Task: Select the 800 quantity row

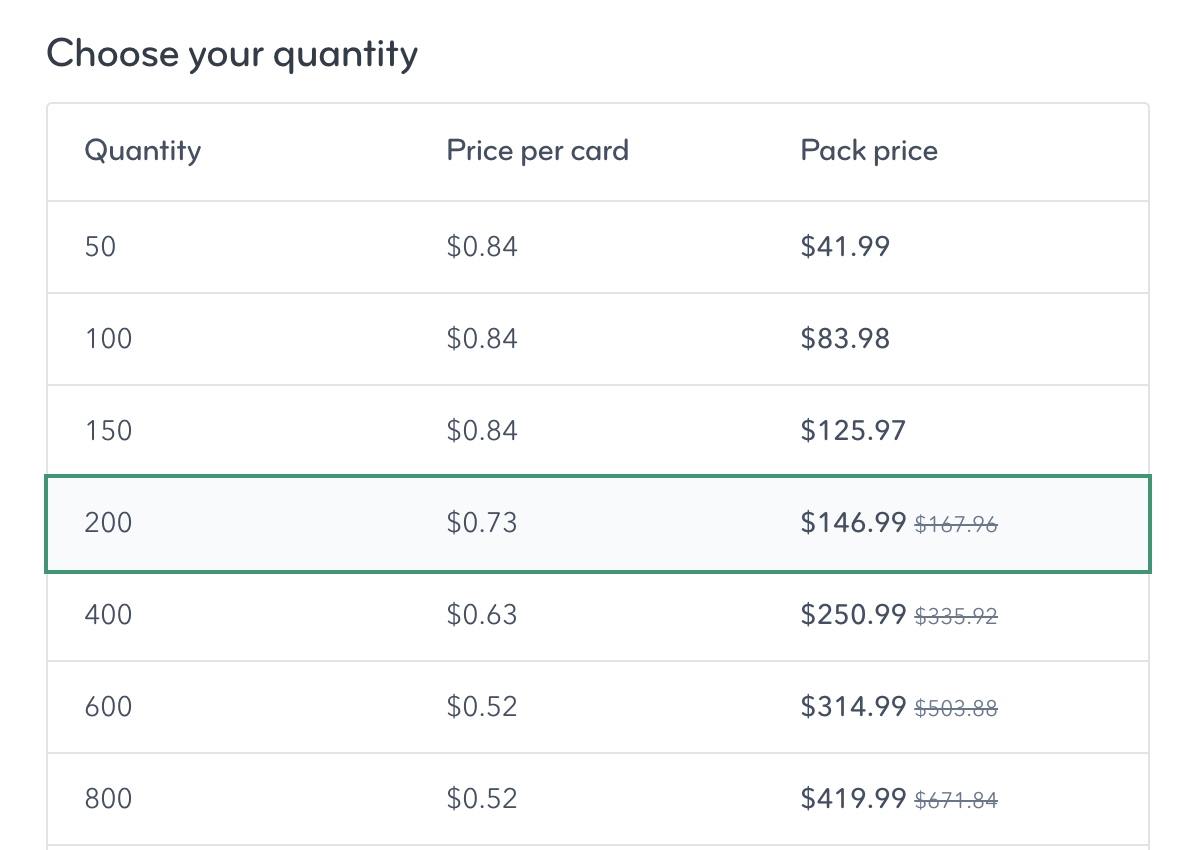Action: [108, 799]
